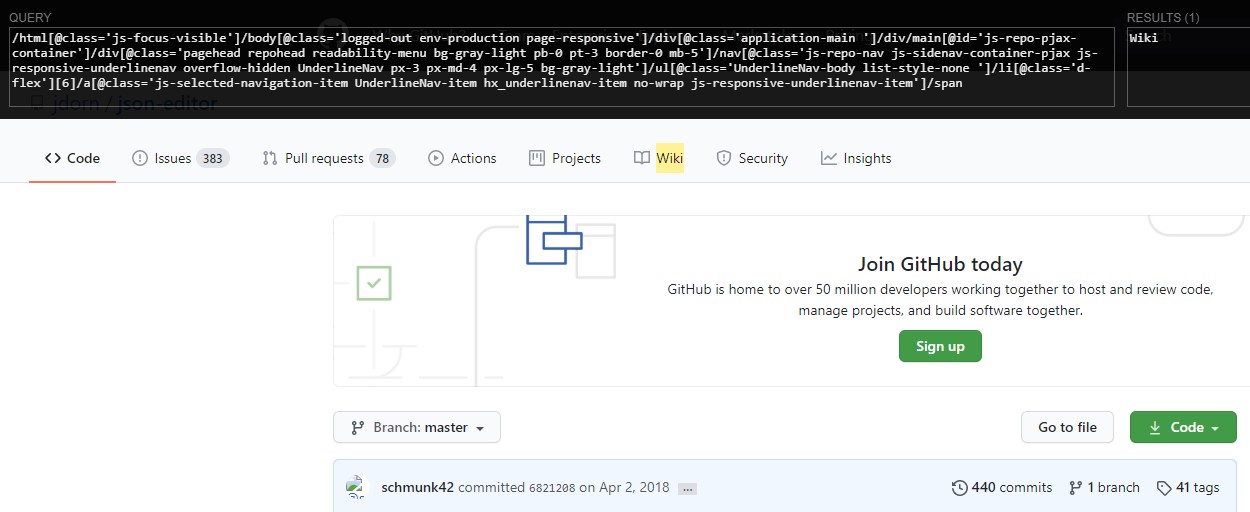
Task: Click the green Sign up button
Action: tap(940, 346)
